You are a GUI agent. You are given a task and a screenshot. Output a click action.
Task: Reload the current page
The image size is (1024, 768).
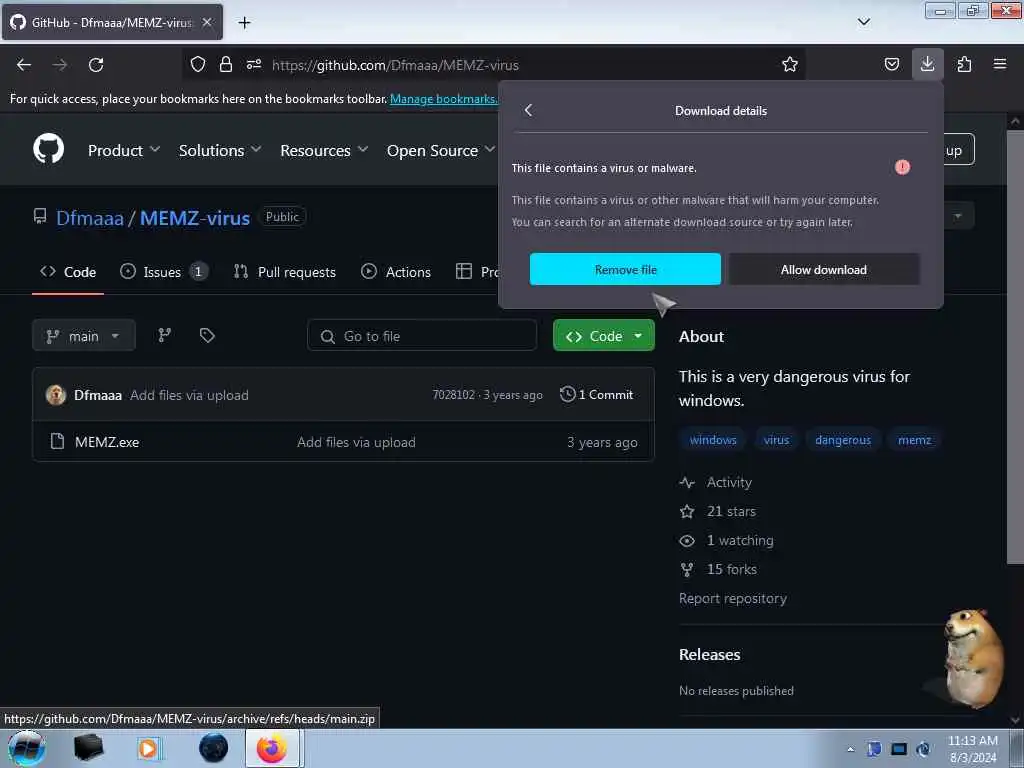point(96,65)
